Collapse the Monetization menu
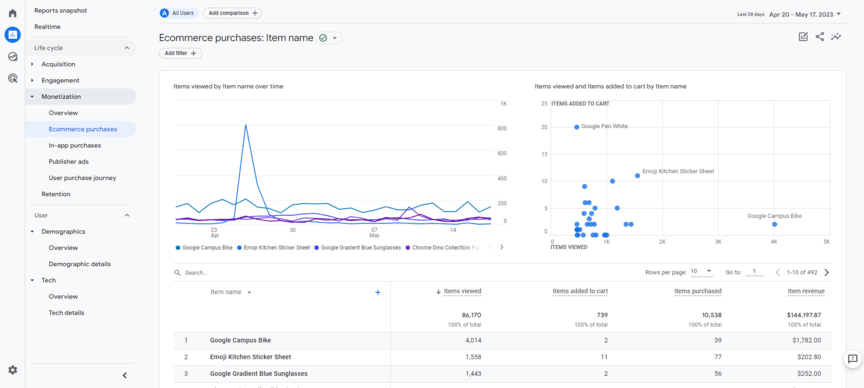This screenshot has width=864, height=388. pyautogui.click(x=33, y=97)
